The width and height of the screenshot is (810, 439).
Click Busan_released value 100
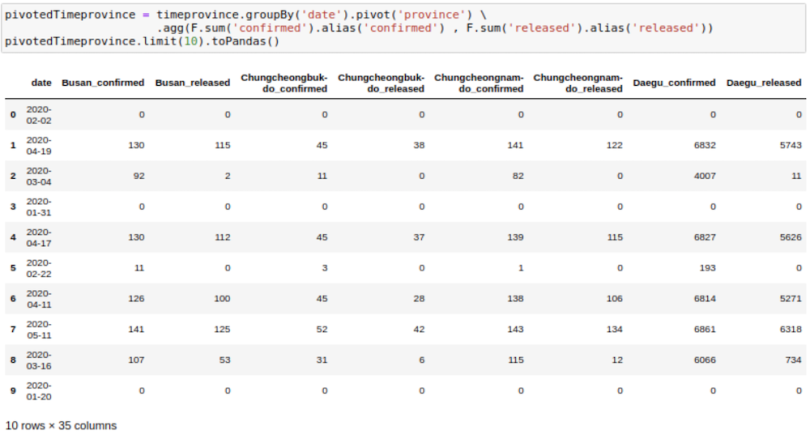click(222, 299)
